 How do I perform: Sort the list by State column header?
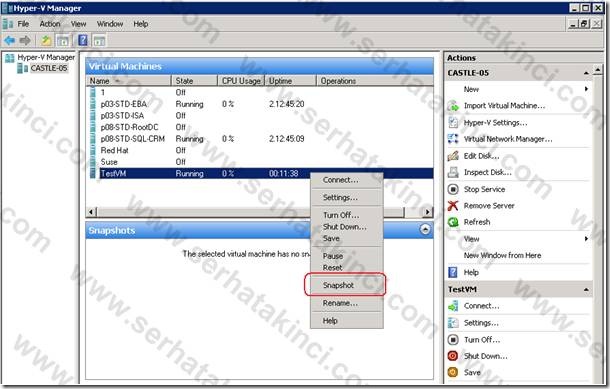194,81
